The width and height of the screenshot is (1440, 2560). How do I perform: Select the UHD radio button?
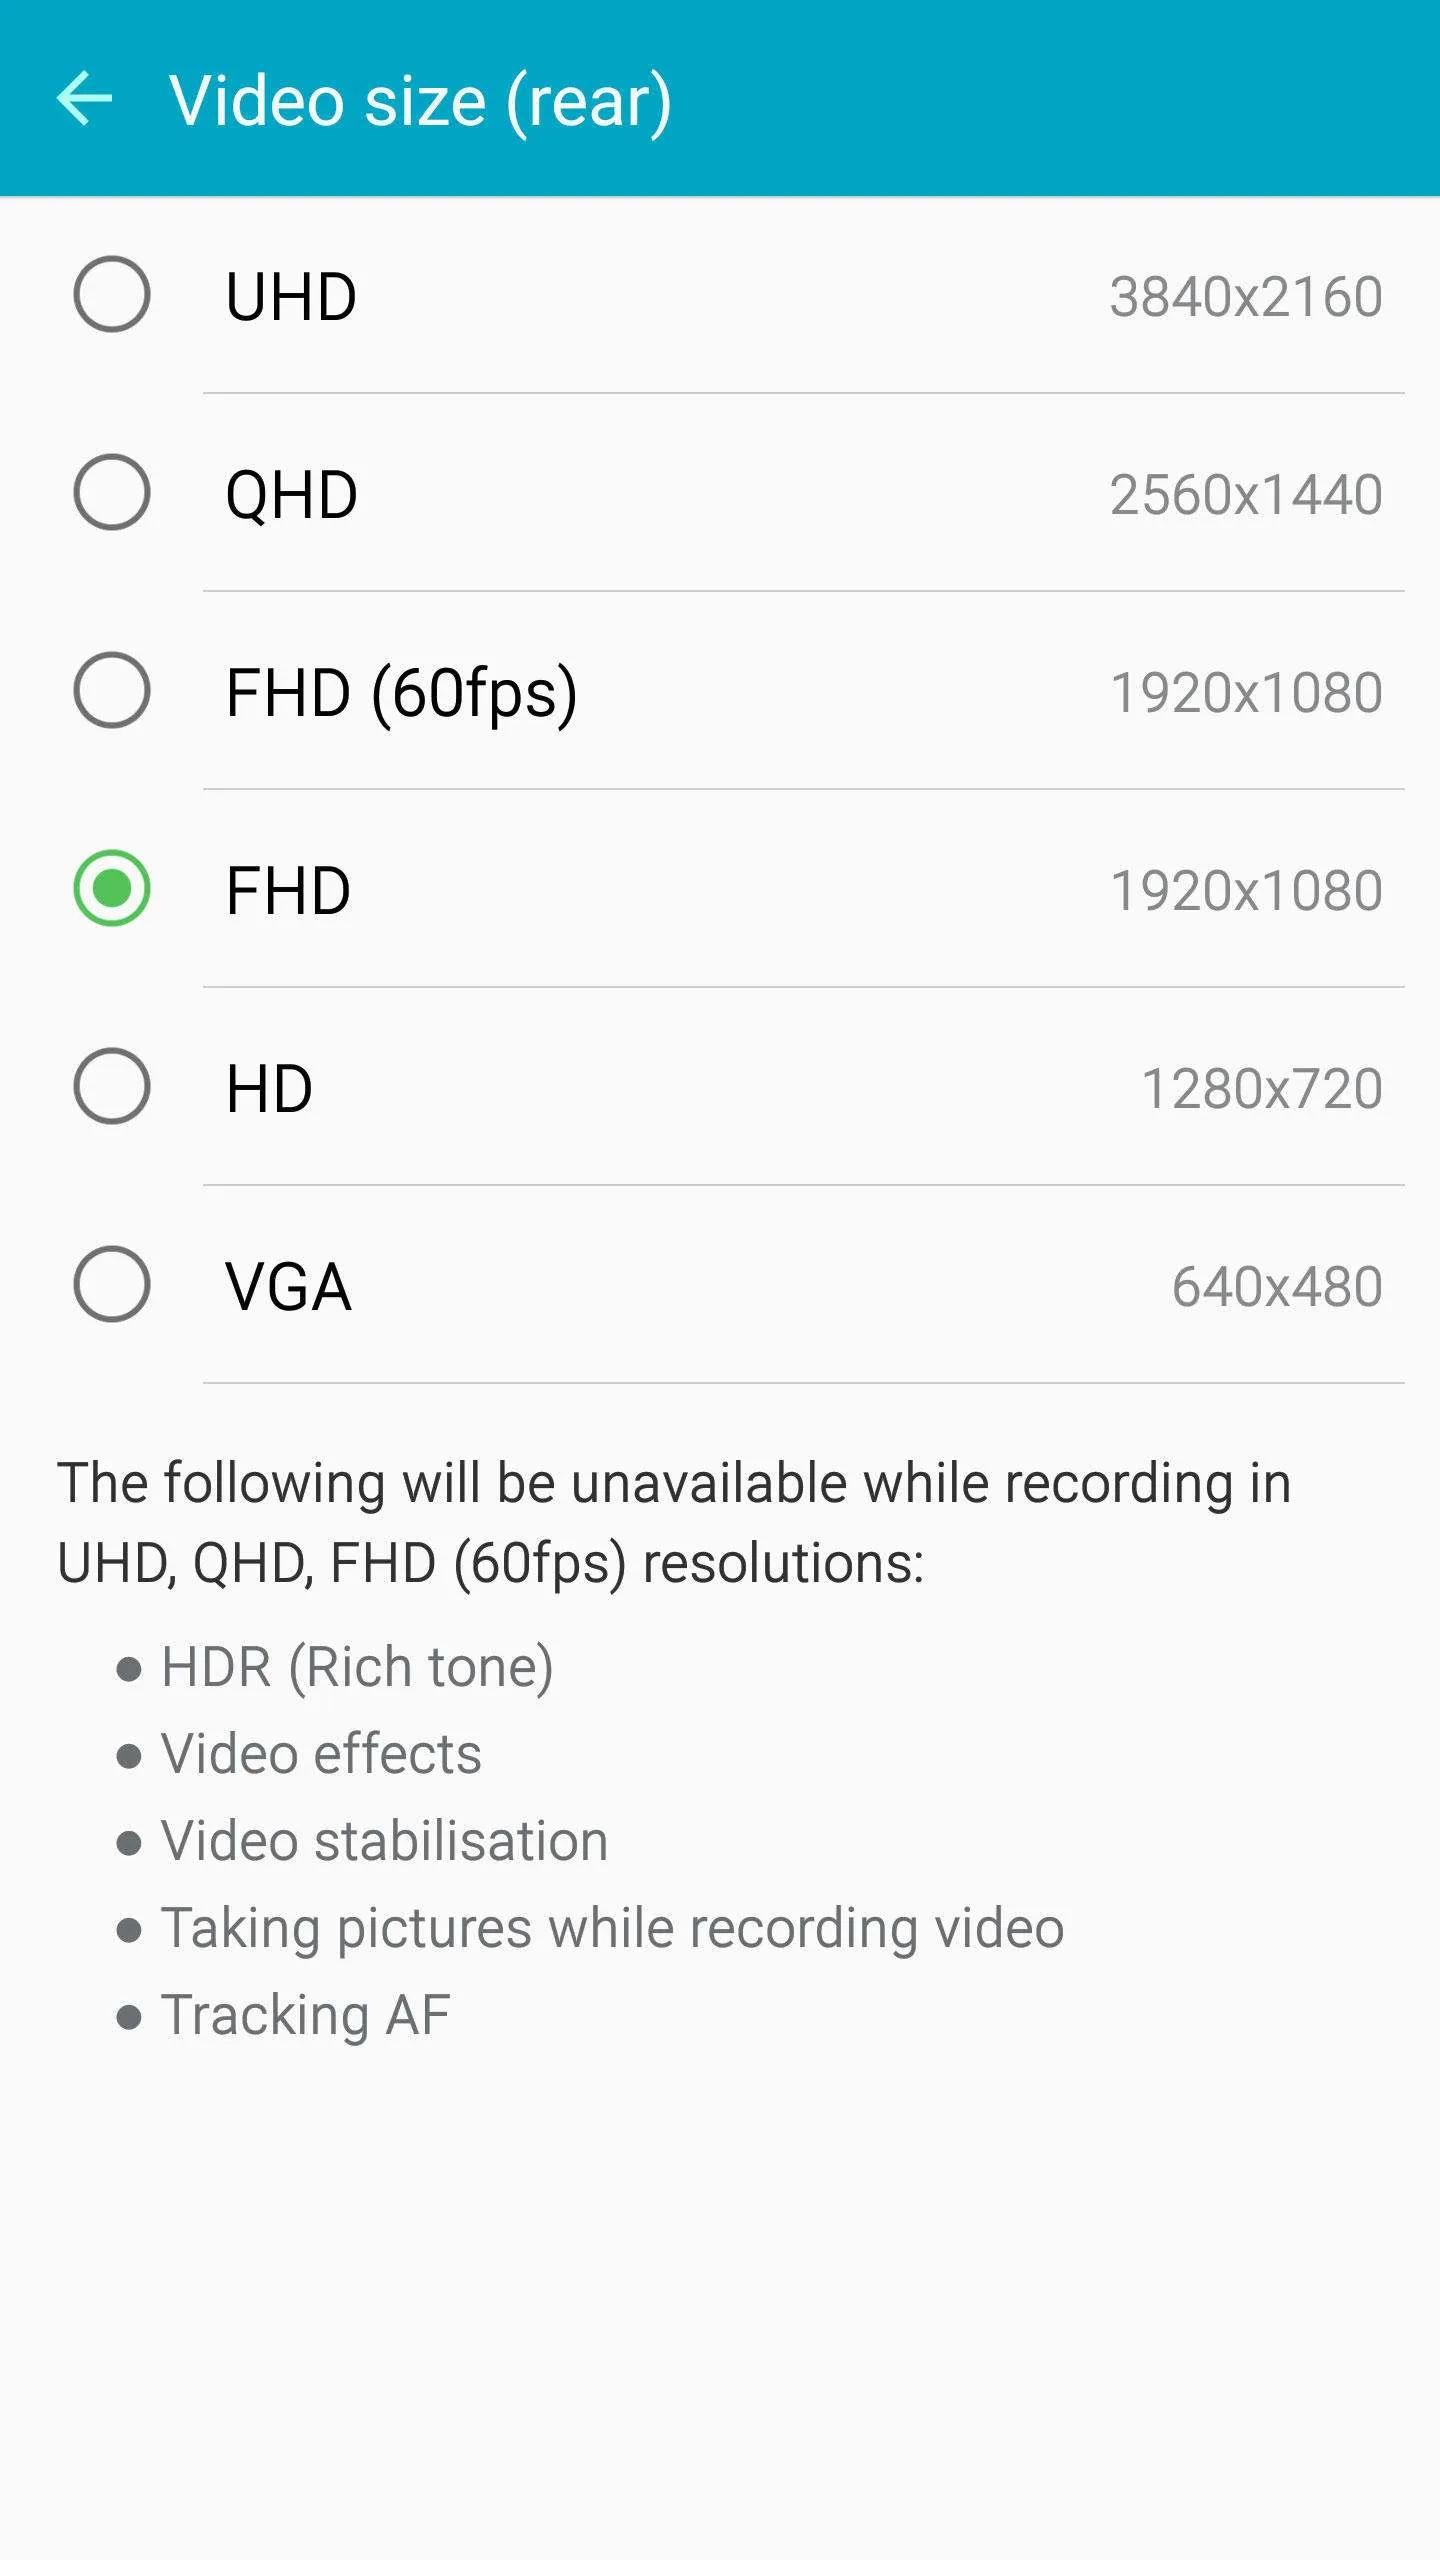[112, 294]
